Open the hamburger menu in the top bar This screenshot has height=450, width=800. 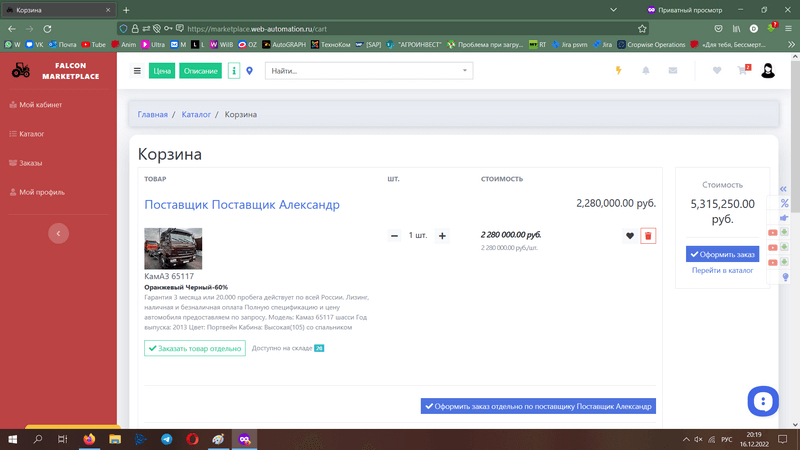(137, 71)
